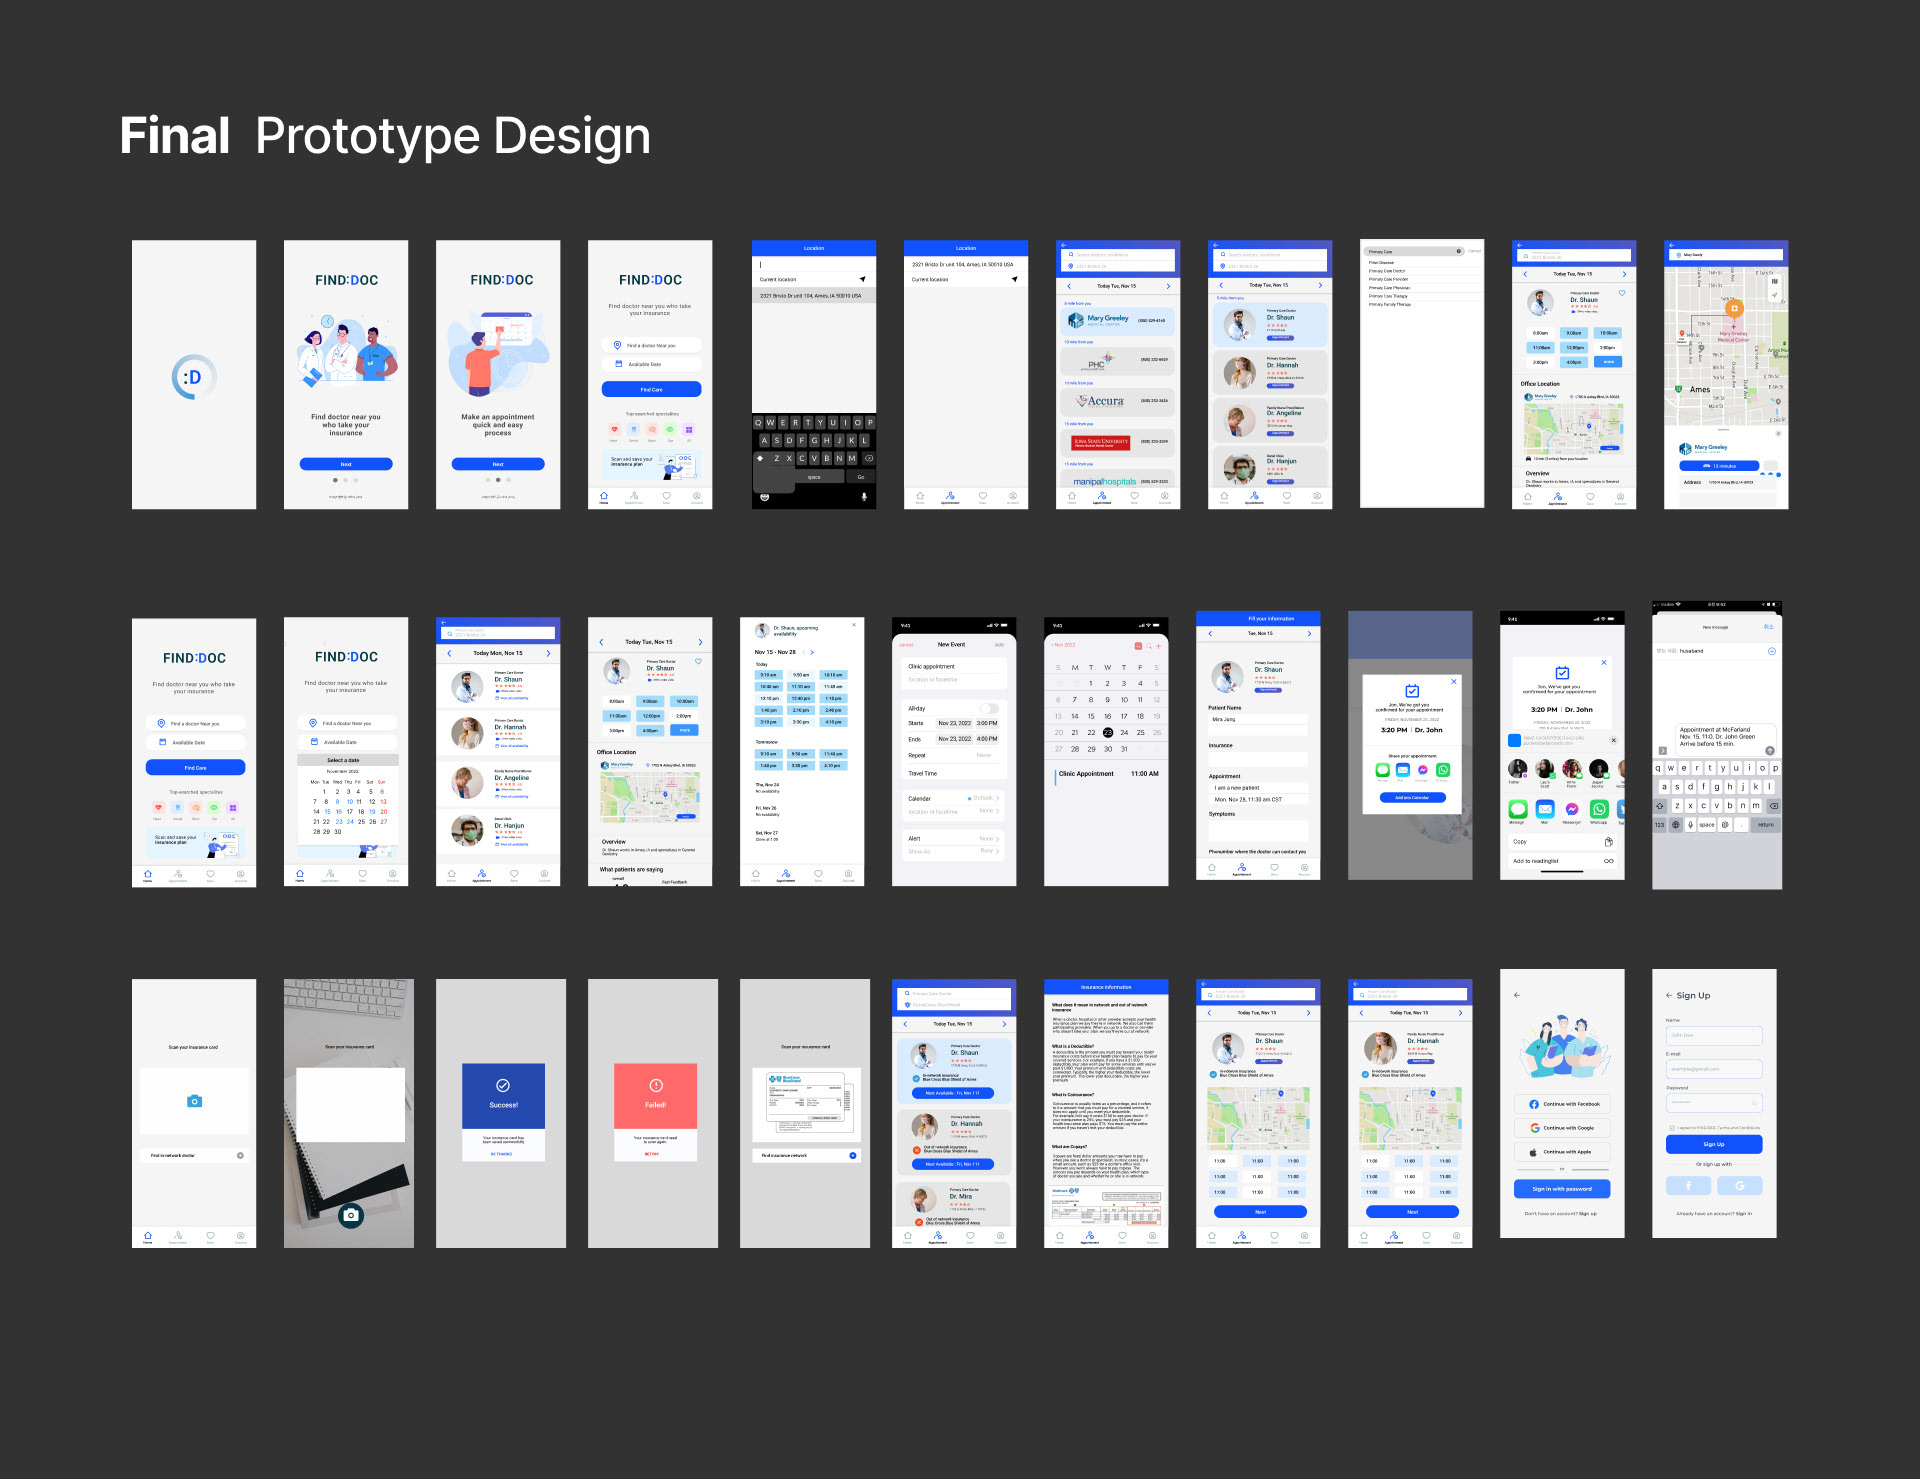The image size is (1920, 1479).
Task: Tap the white checkmark on the Success card
Action: coord(503,1085)
